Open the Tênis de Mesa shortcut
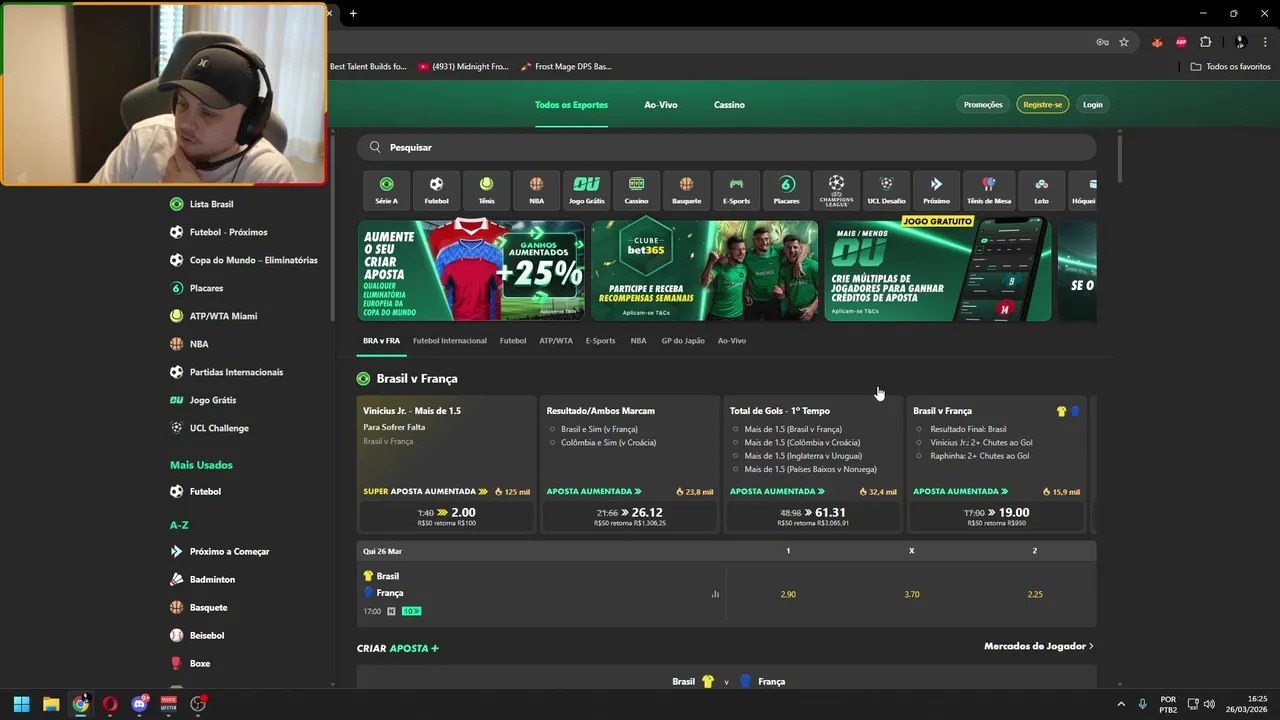 pos(988,190)
